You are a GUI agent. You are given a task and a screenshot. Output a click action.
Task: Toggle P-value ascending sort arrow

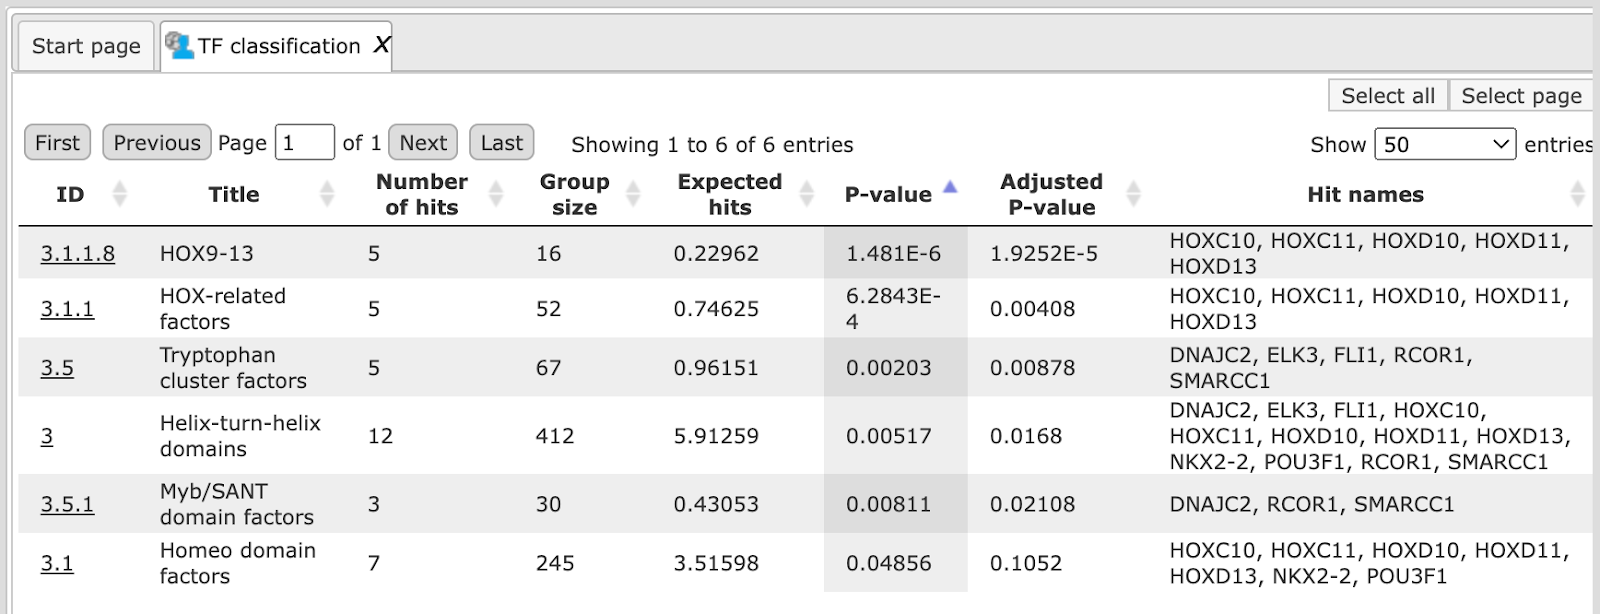coord(950,187)
